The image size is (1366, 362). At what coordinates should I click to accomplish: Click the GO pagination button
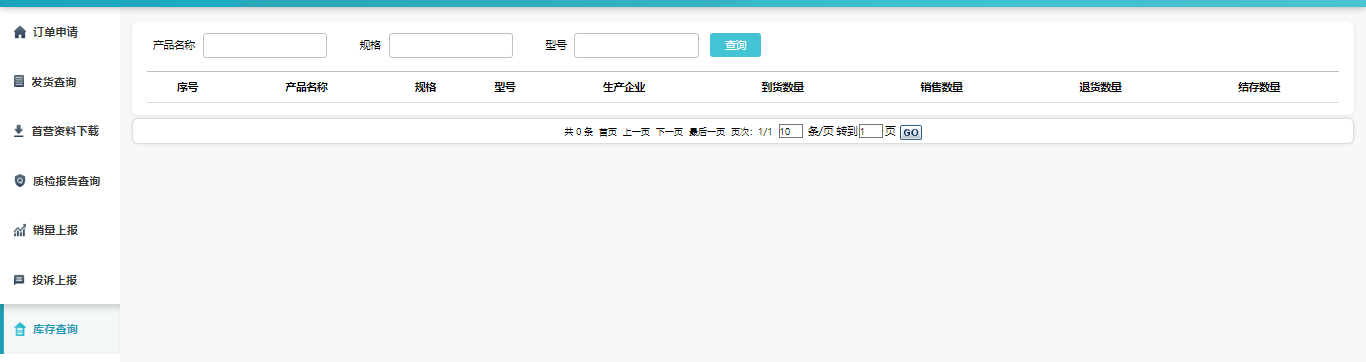911,132
